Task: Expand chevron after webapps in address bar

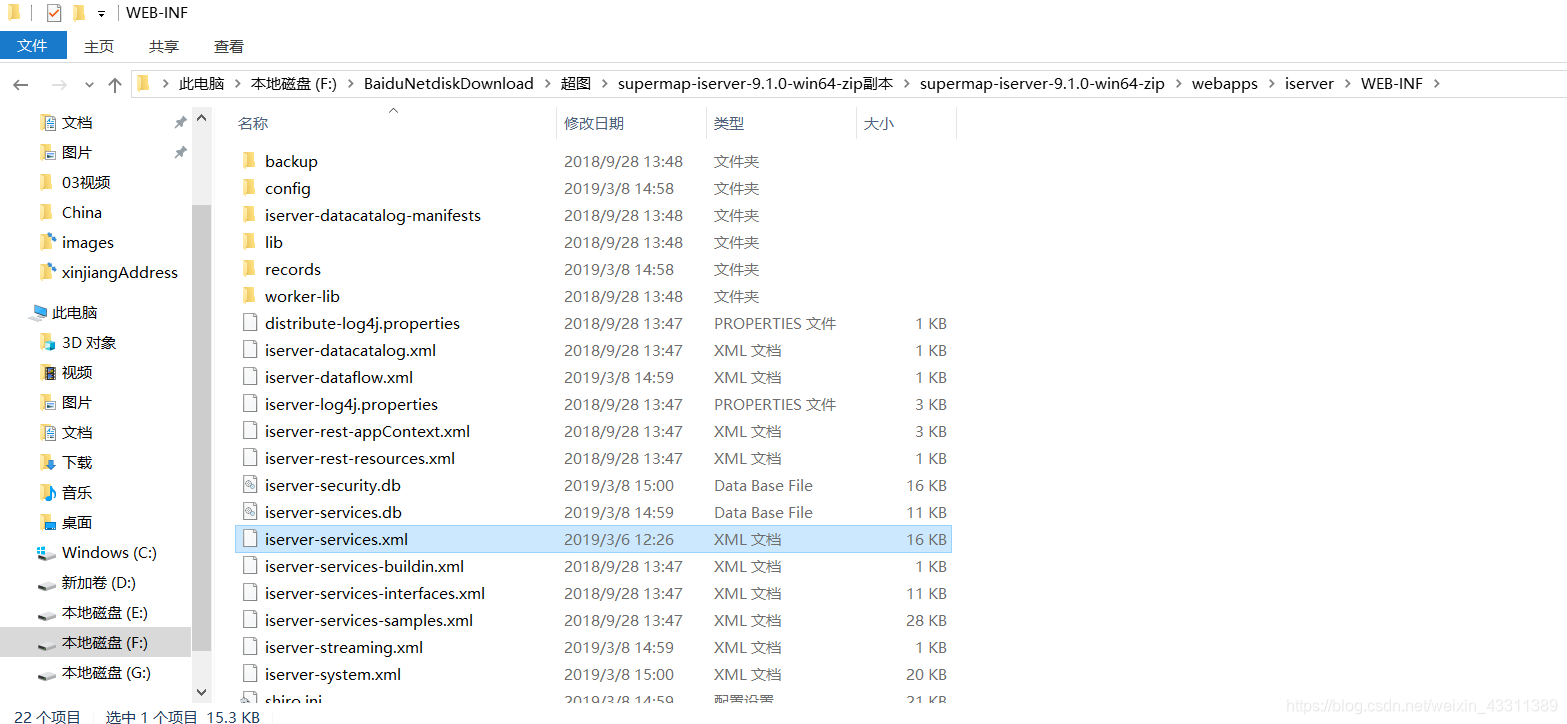Action: (x=1272, y=84)
